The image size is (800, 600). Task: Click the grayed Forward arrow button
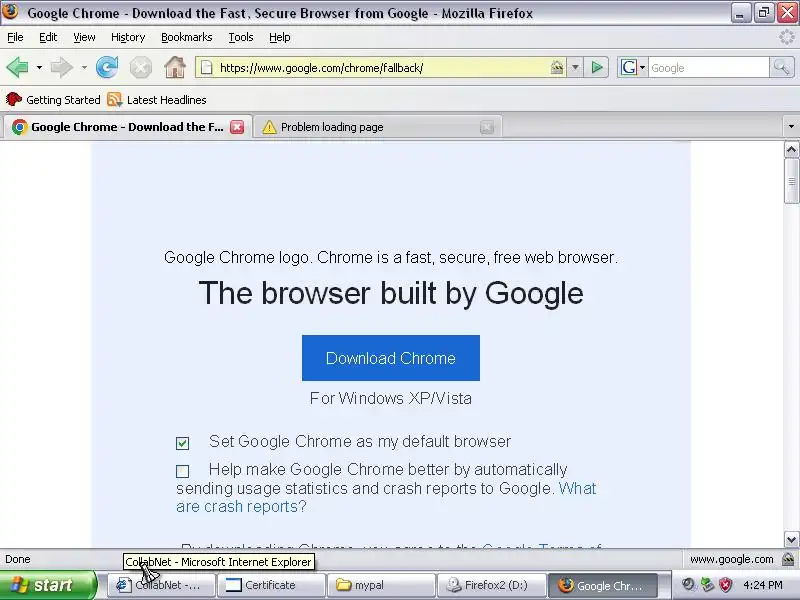click(x=62, y=67)
